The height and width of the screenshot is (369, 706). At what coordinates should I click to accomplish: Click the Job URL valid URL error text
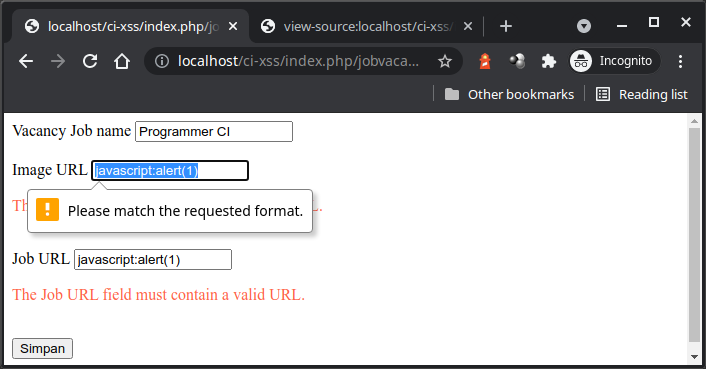pyautogui.click(x=158, y=295)
